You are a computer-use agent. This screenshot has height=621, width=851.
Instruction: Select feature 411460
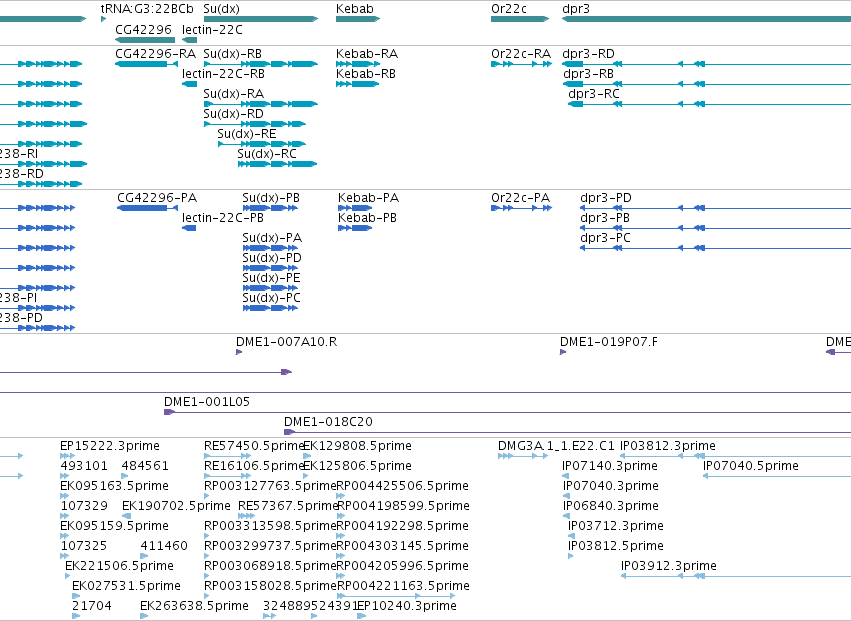click(x=164, y=547)
